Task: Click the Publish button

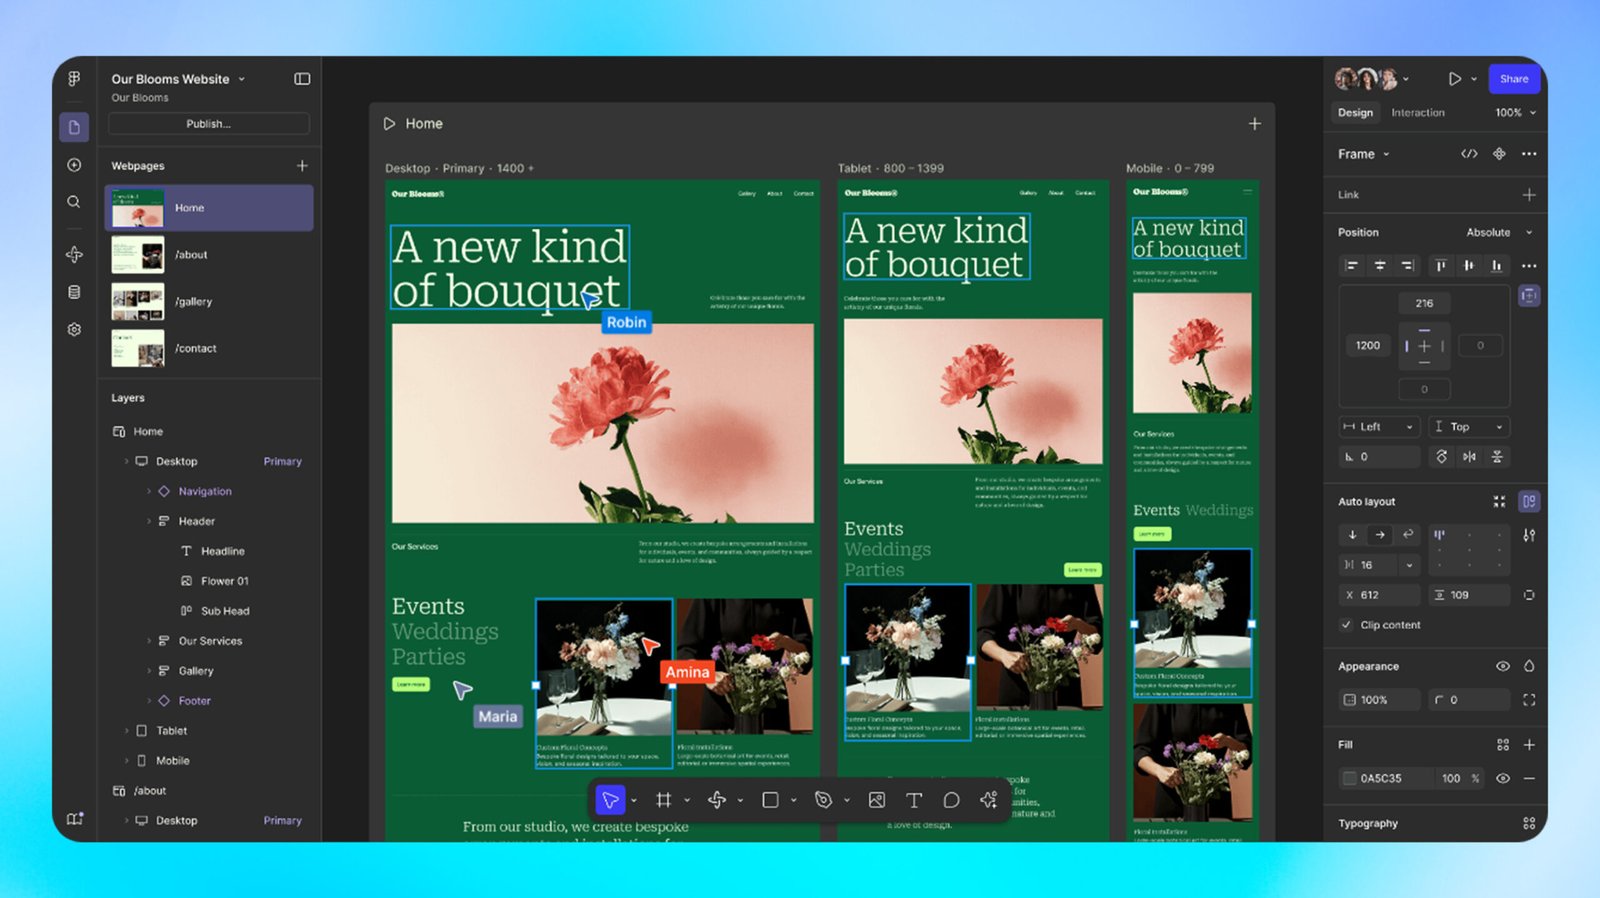Action: tap(208, 124)
